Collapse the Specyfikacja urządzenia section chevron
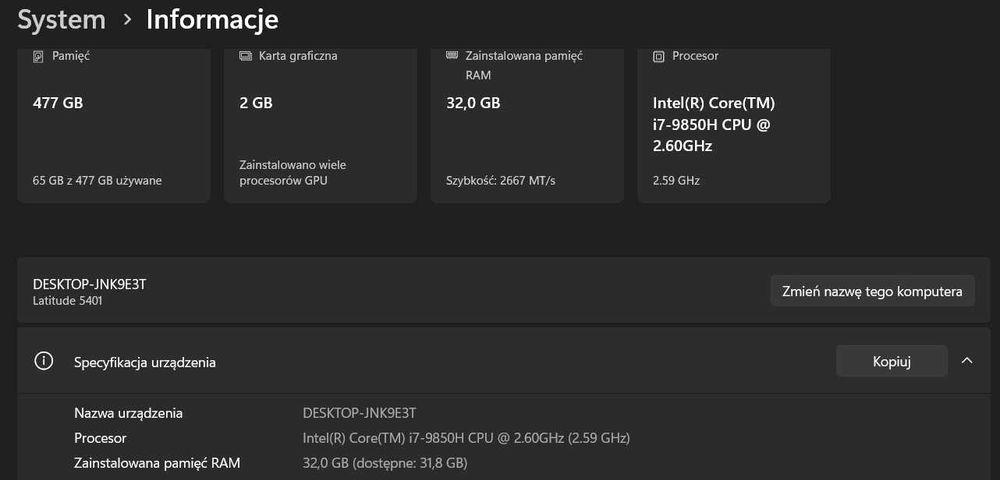This screenshot has width=1000, height=480. coord(967,361)
